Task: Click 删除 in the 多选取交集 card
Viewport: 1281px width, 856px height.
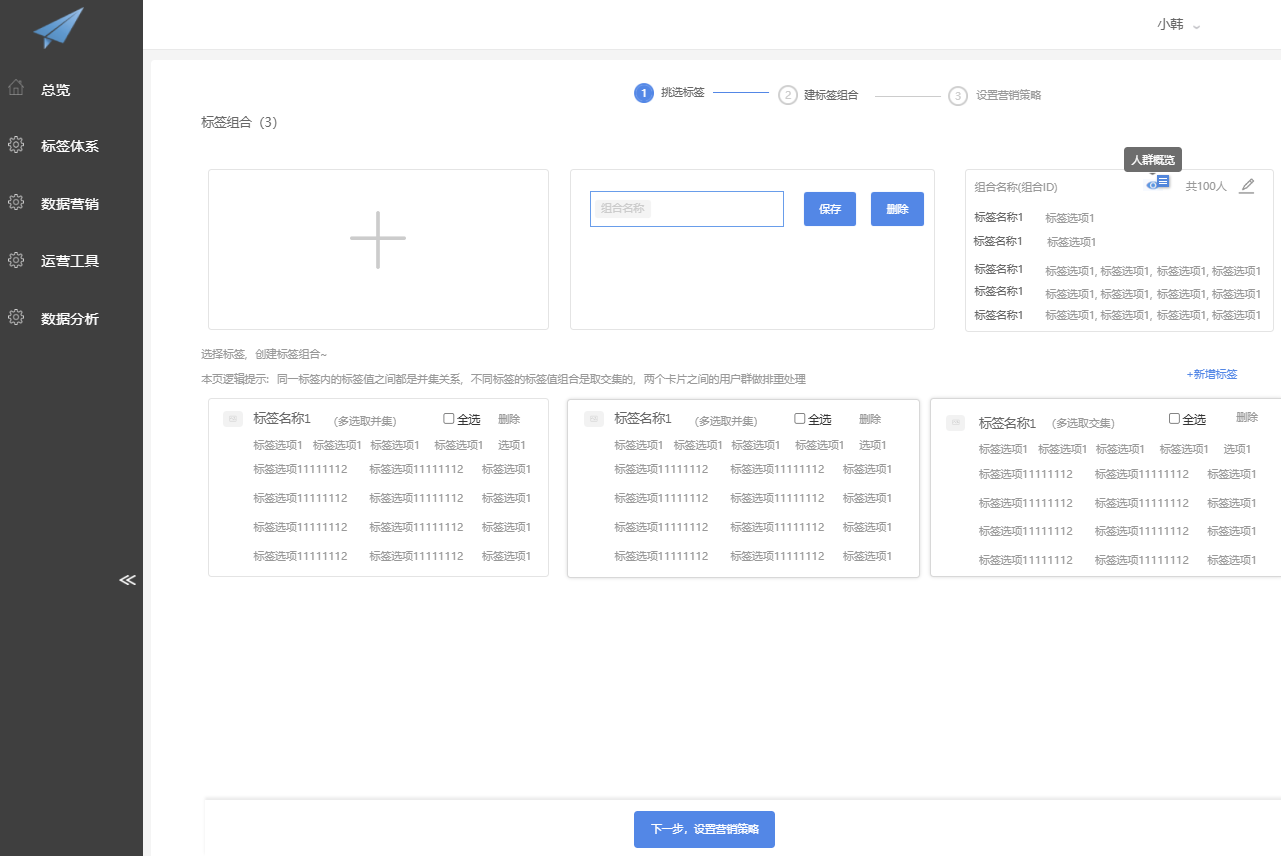Action: pyautogui.click(x=1247, y=417)
